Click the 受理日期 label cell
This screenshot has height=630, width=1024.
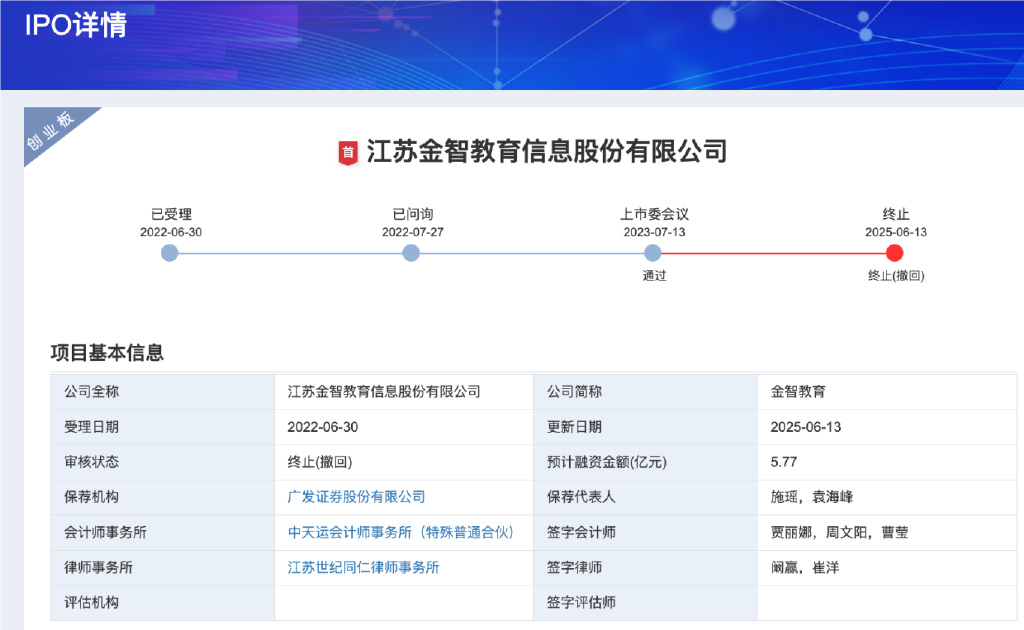coord(163,427)
